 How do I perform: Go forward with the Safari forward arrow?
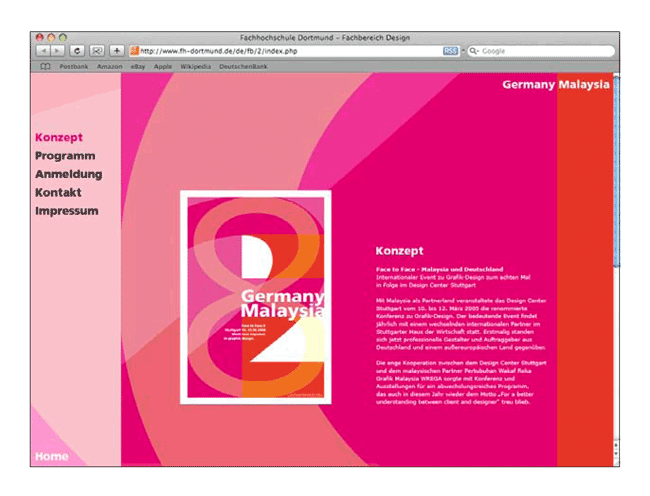click(57, 51)
